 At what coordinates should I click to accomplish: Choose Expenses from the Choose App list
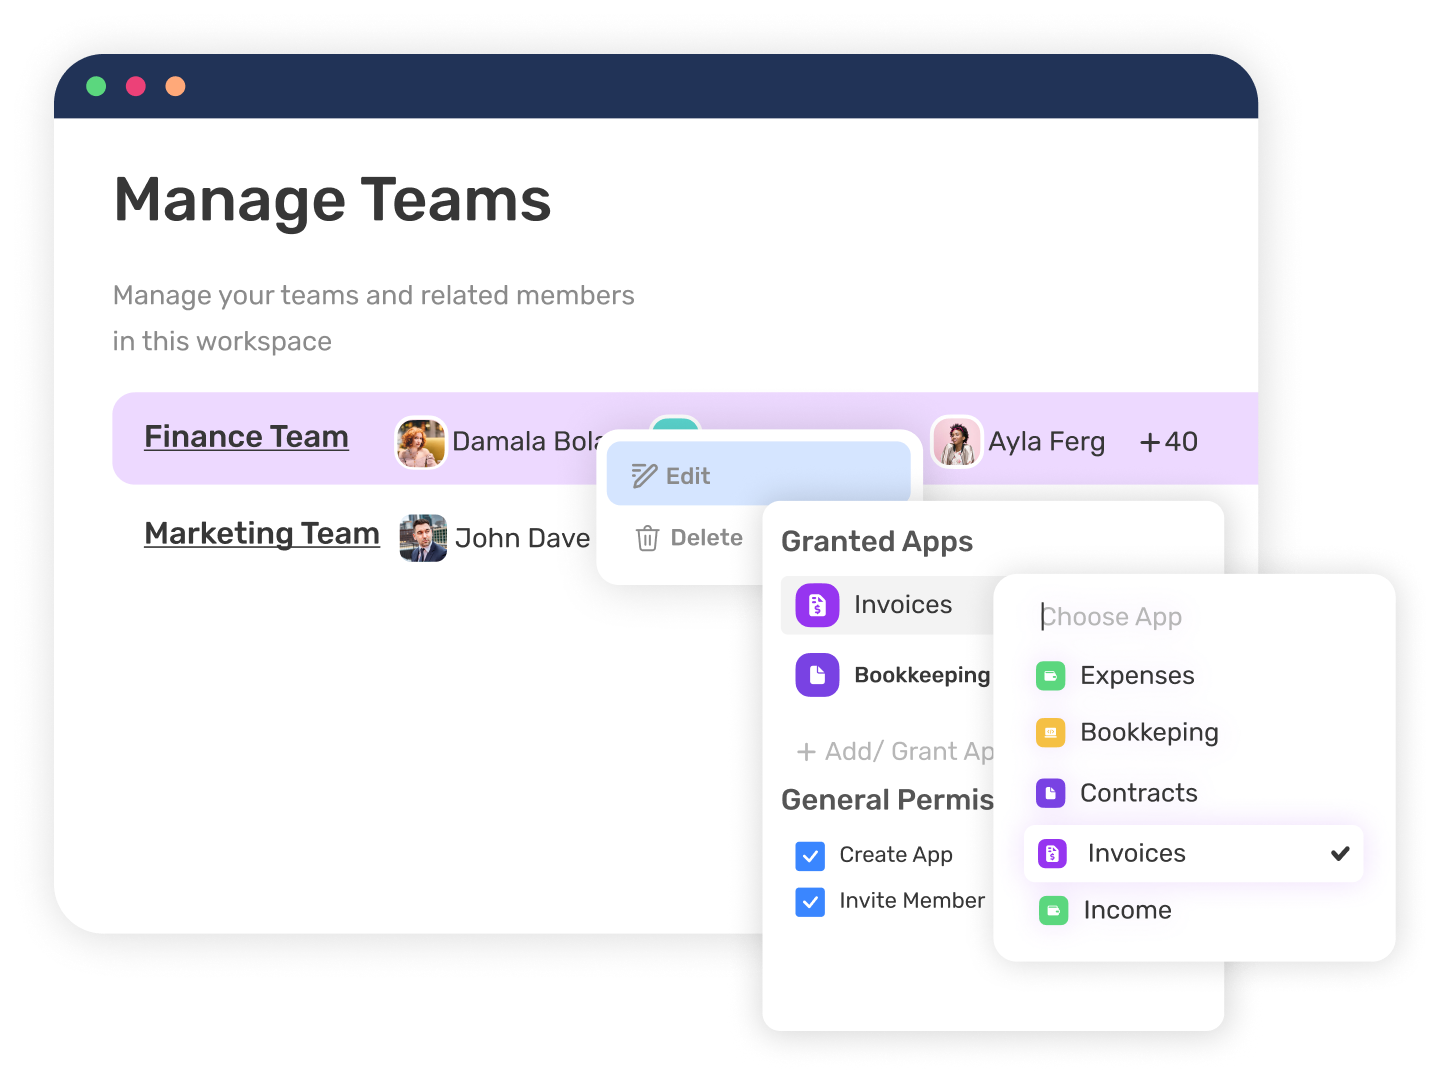1137,676
